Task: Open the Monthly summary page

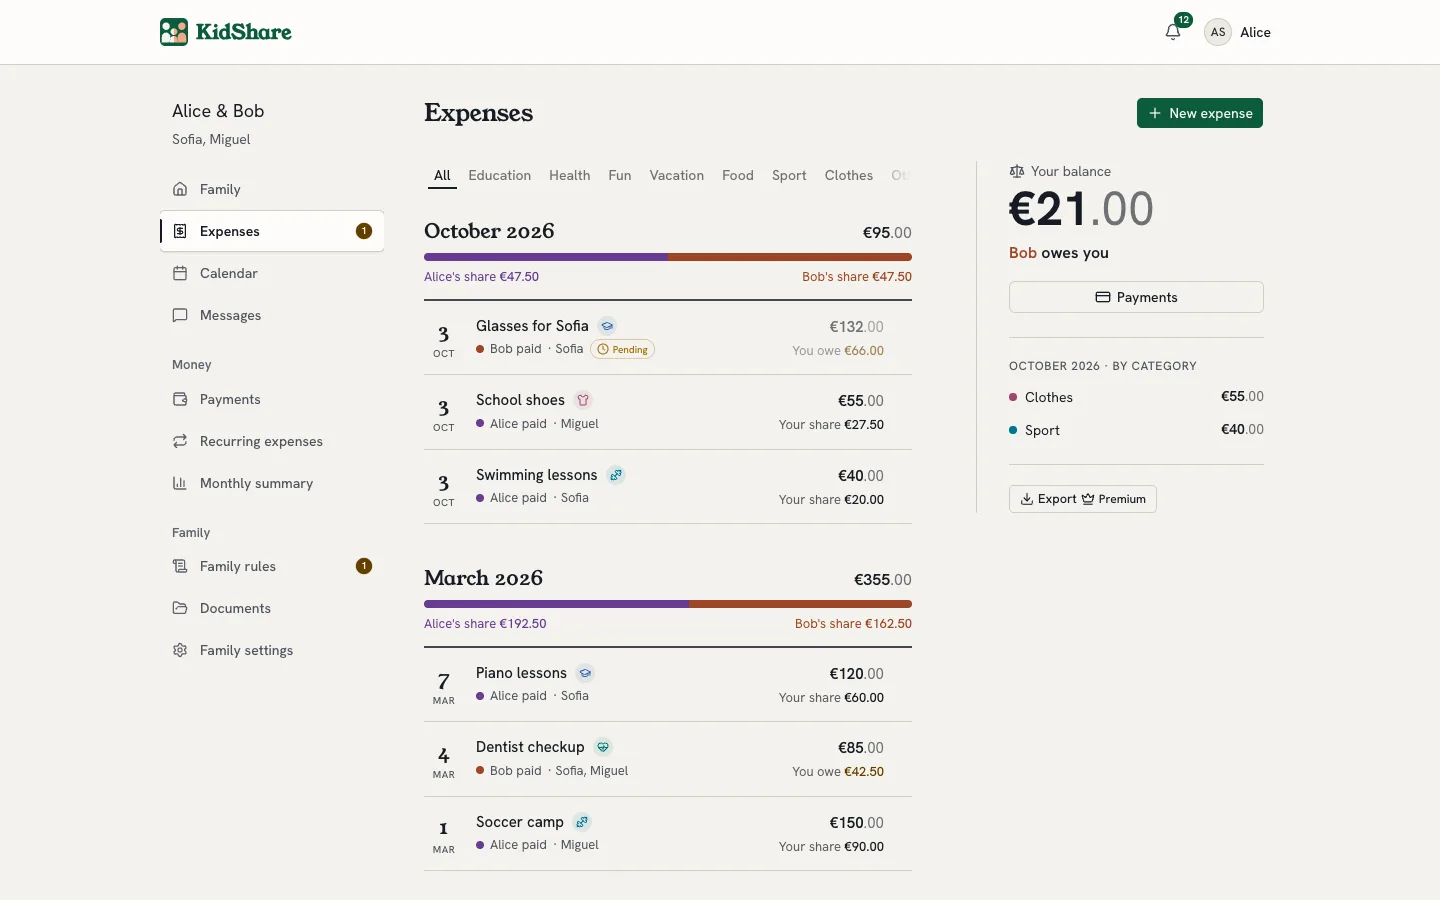Action: (x=272, y=483)
